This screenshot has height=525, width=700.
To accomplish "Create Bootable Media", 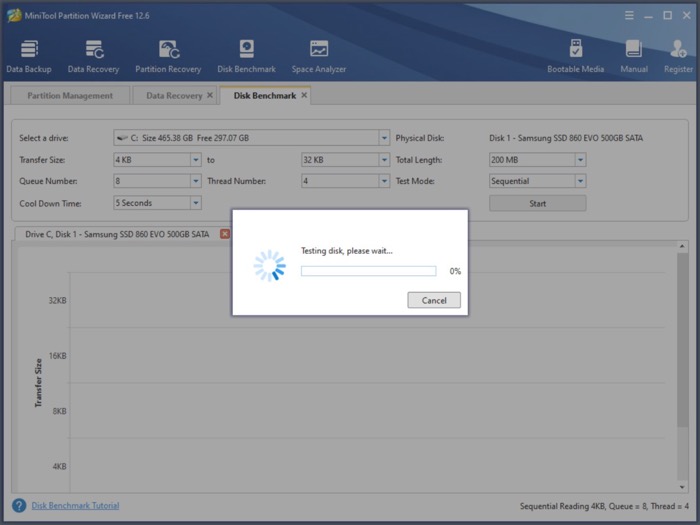I will click(x=575, y=56).
